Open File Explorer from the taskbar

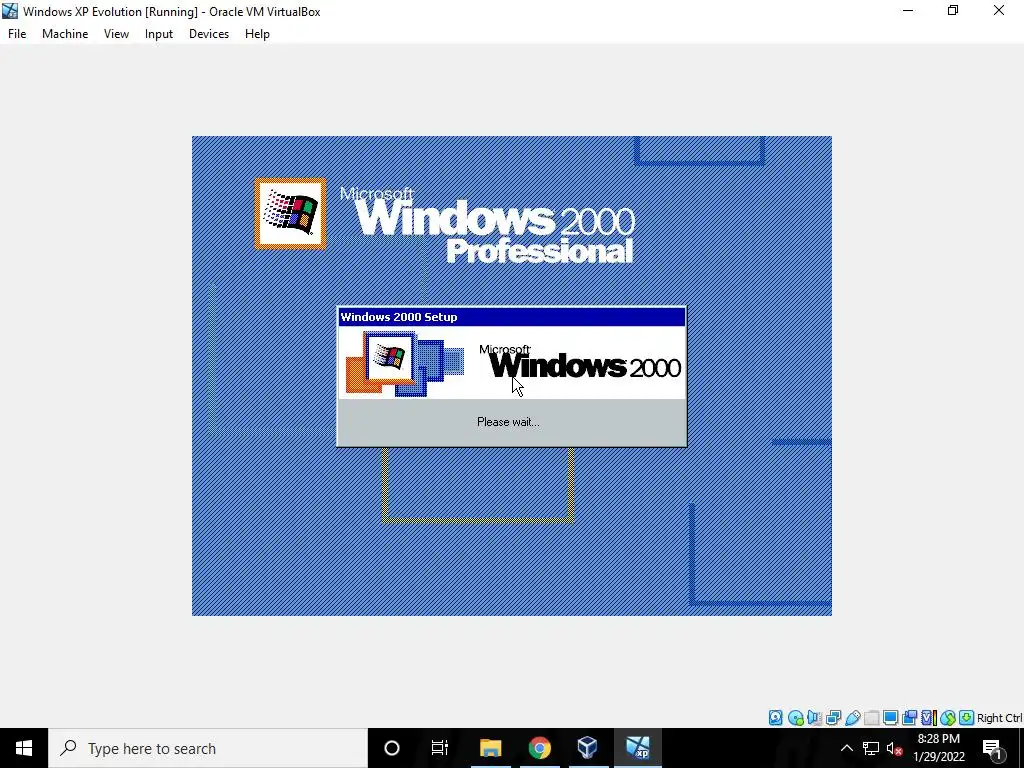coord(490,748)
